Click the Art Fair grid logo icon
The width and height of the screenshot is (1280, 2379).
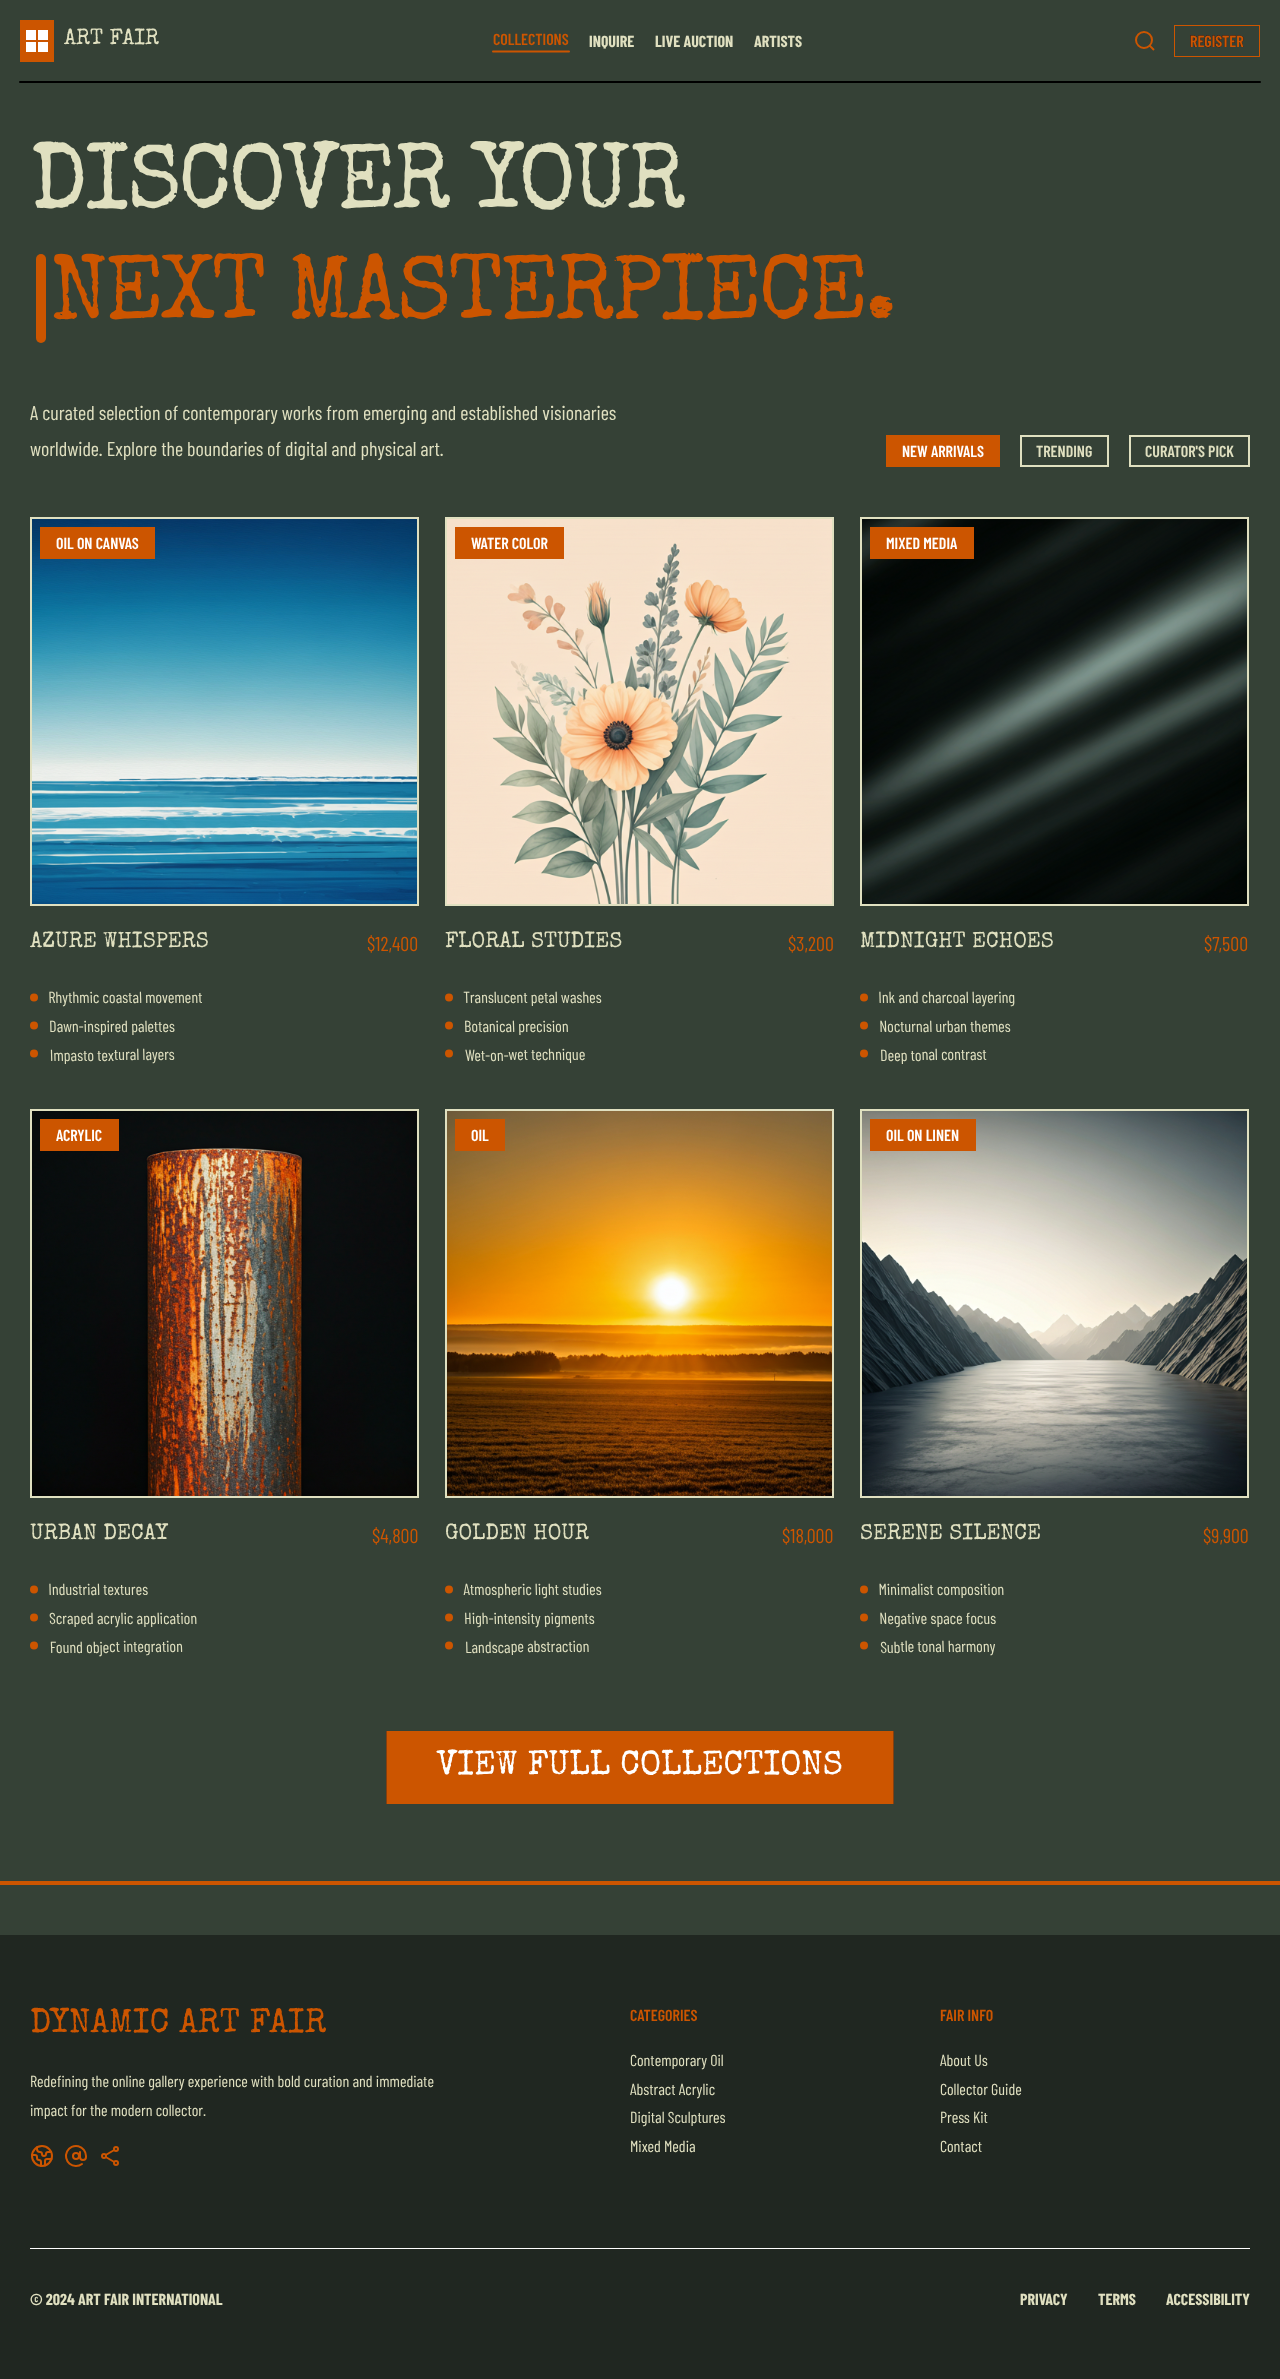[x=37, y=41]
